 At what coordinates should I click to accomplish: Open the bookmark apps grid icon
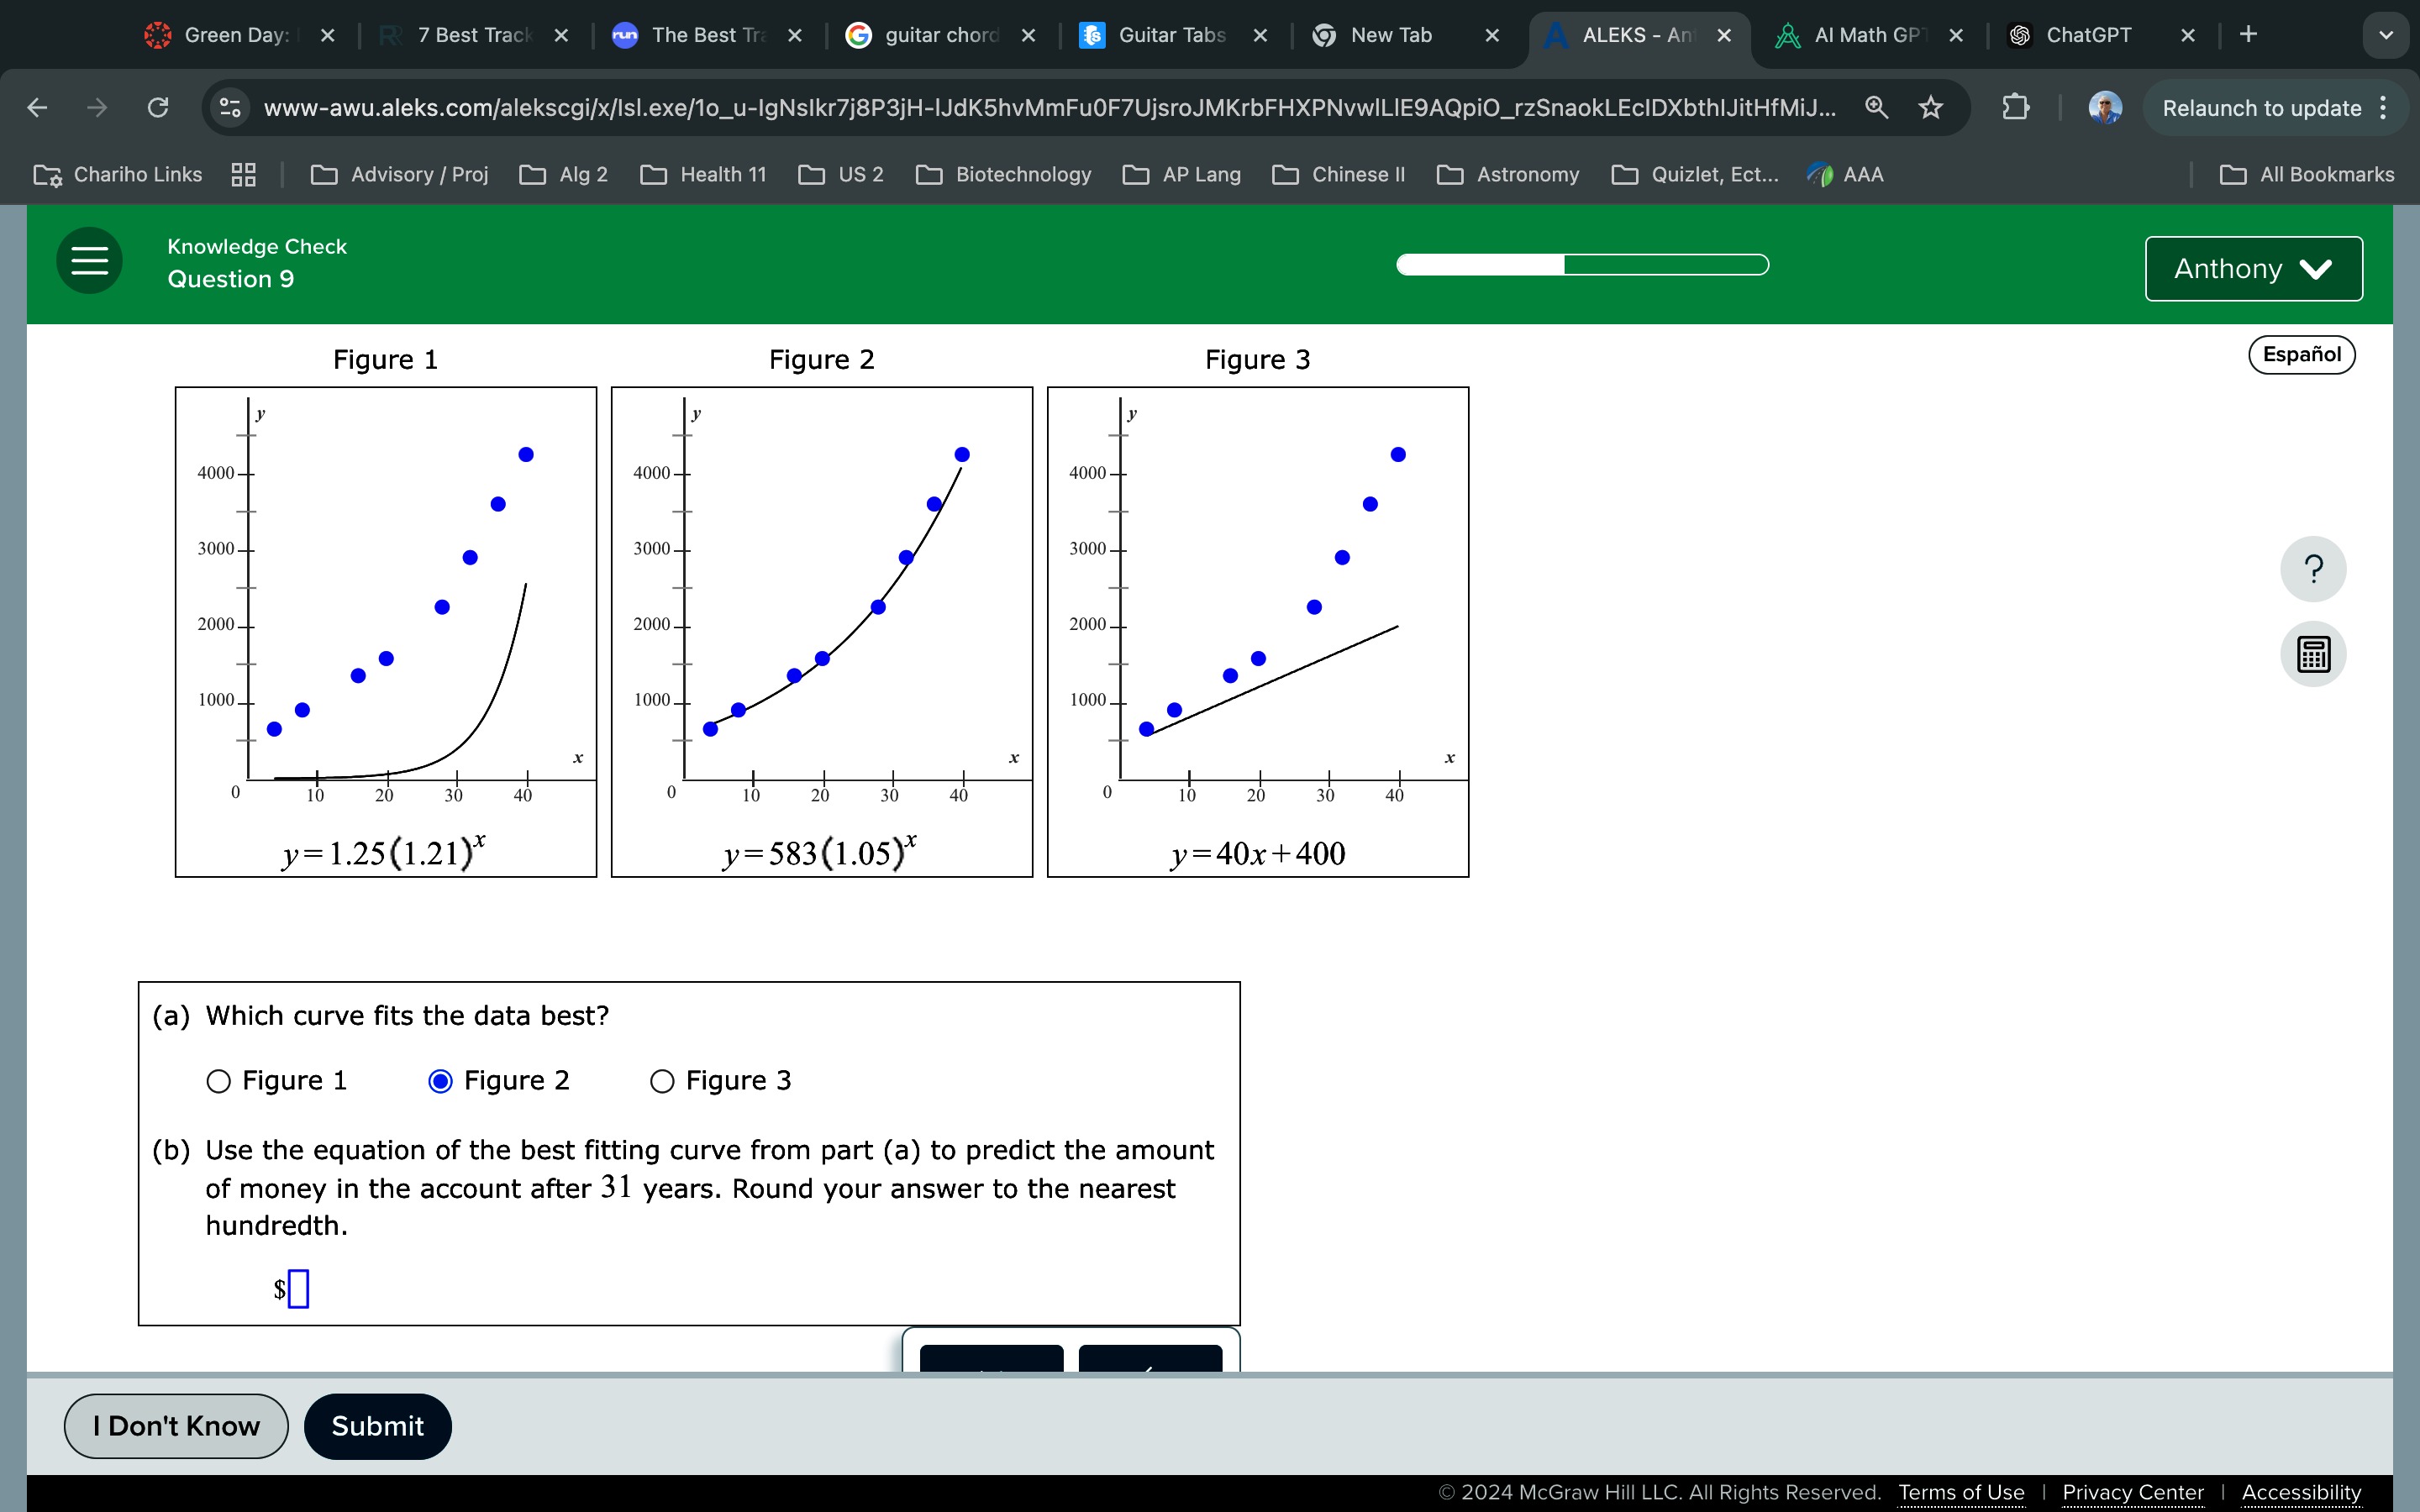tap(243, 175)
